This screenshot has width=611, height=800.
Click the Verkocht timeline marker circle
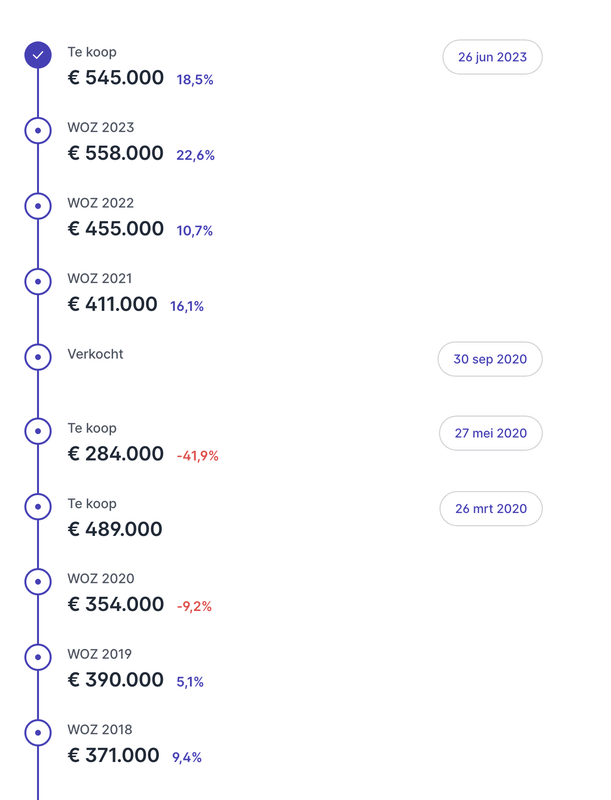click(x=38, y=356)
